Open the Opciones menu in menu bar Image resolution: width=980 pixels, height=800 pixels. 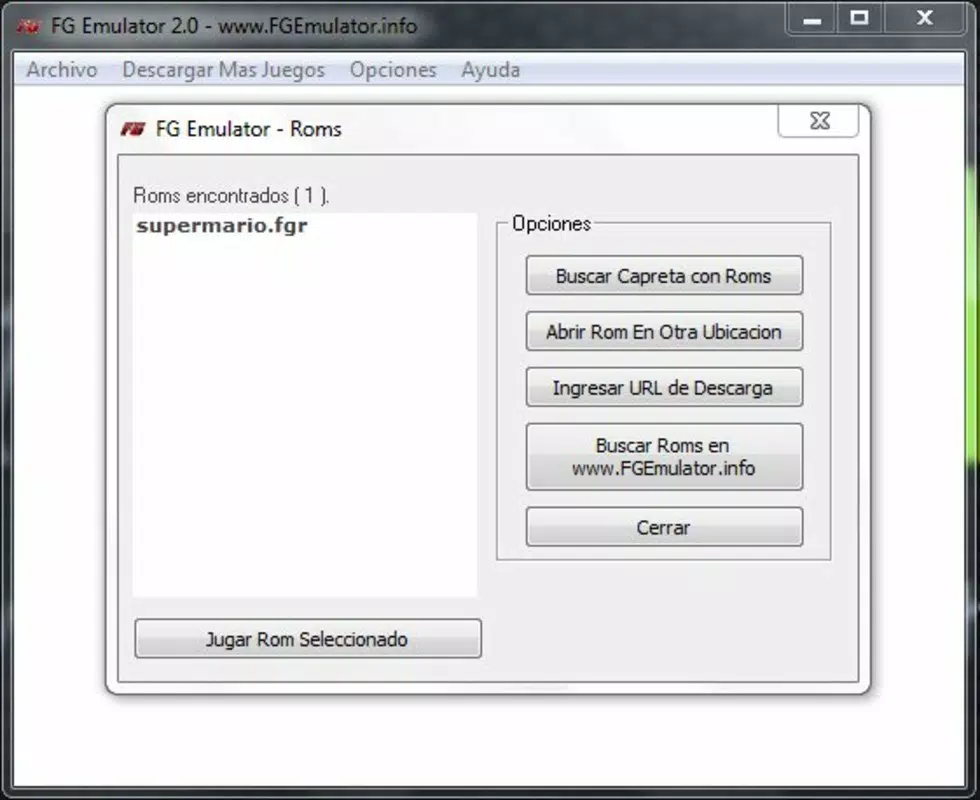coord(393,69)
